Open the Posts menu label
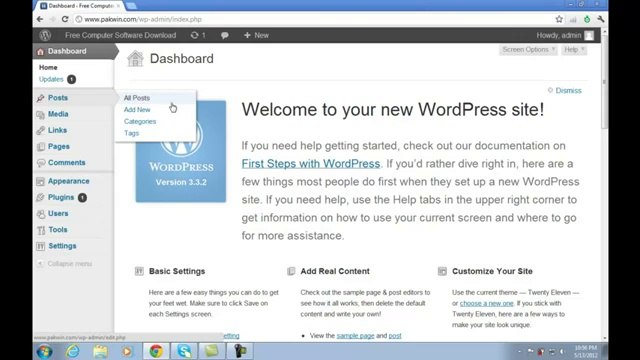The height and width of the screenshot is (360, 640). coord(58,98)
